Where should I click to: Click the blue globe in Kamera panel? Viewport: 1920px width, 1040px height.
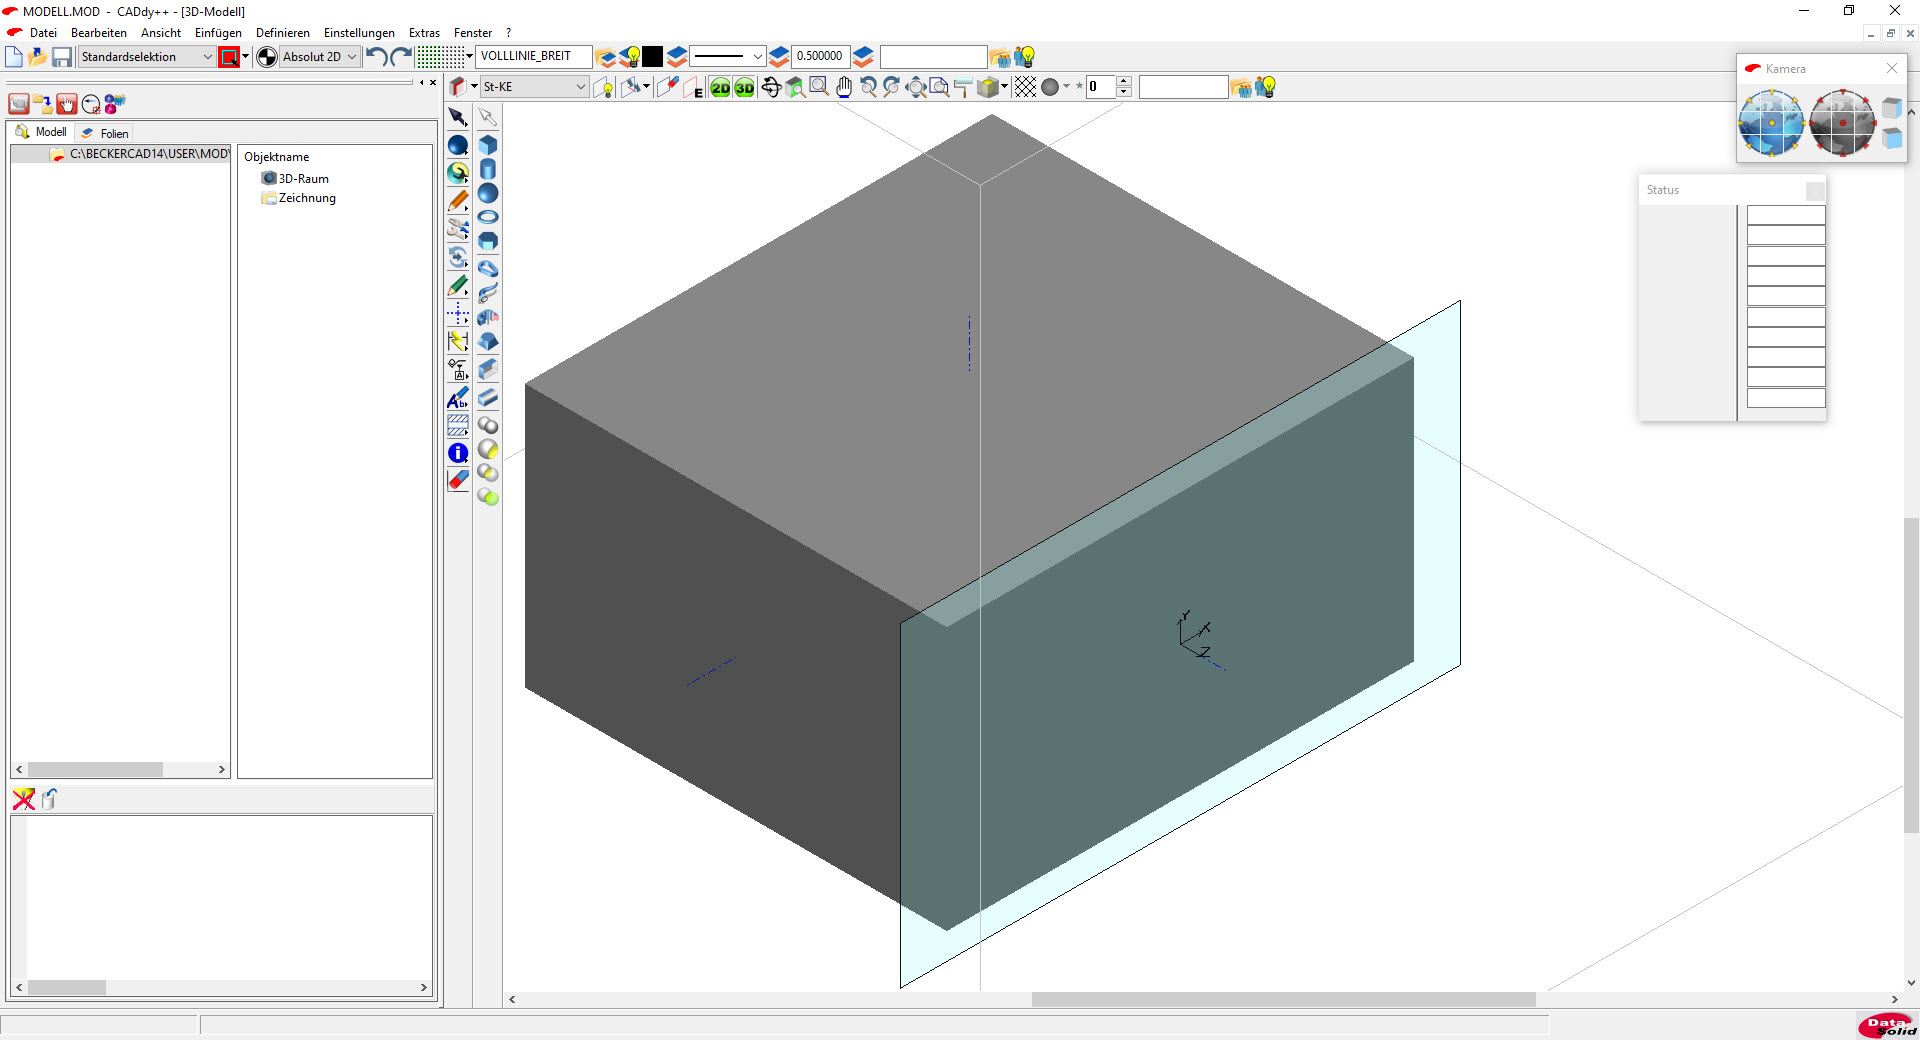click(x=1771, y=123)
